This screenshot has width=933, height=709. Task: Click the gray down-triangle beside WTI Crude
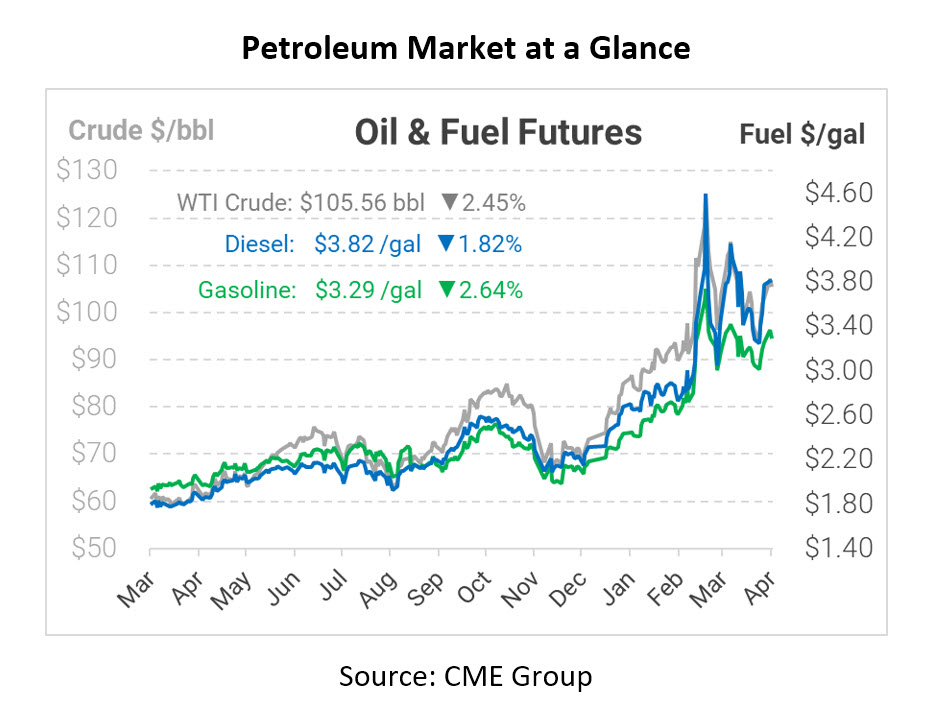coord(449,203)
